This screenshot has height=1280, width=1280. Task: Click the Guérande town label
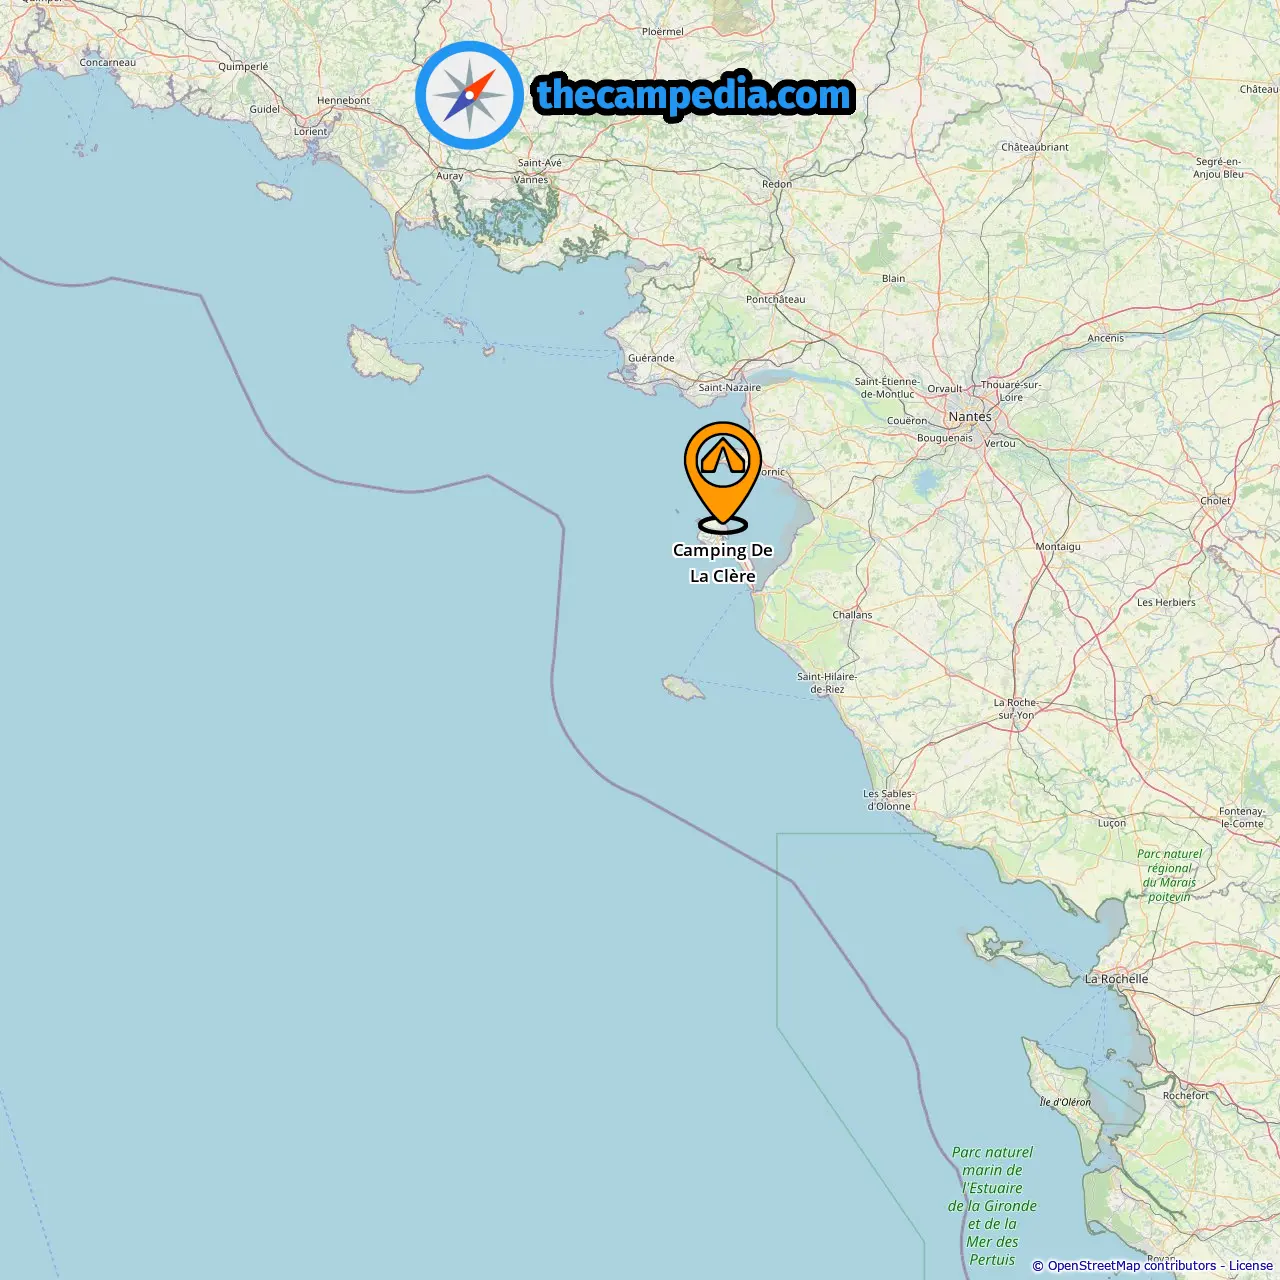coord(651,358)
